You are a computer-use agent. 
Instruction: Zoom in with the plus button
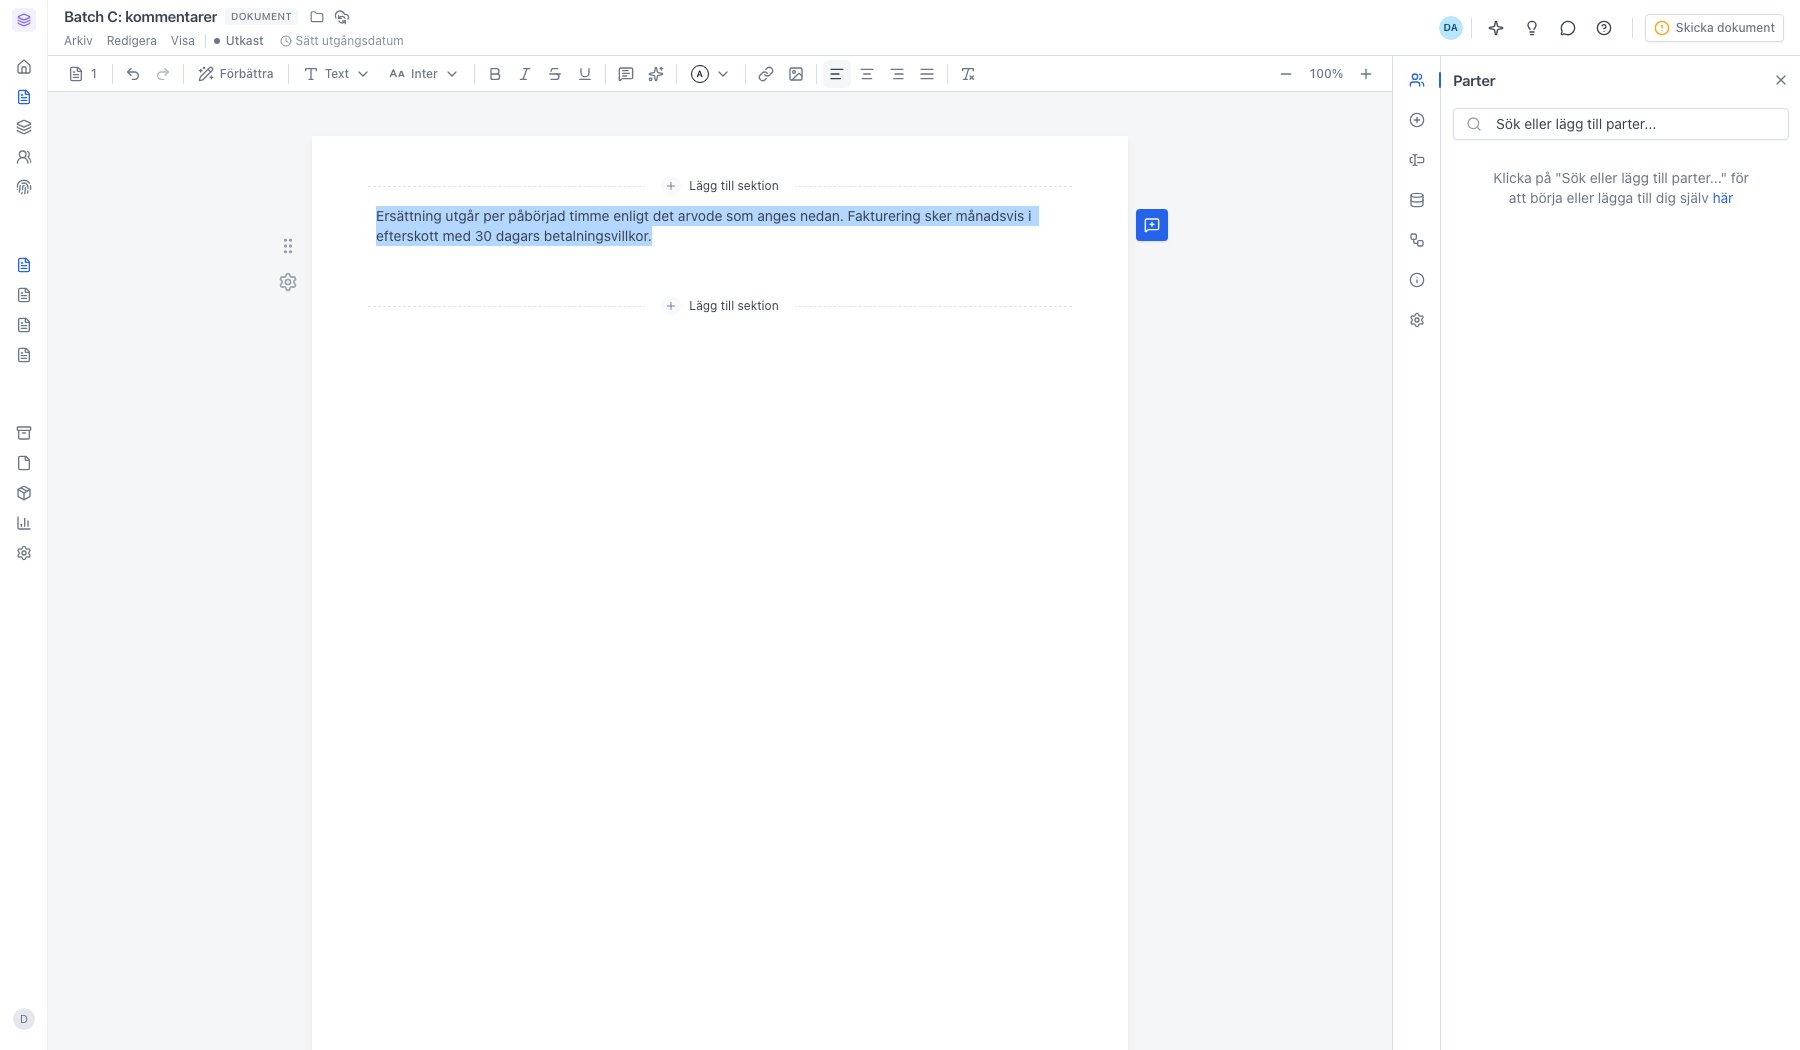(1366, 74)
